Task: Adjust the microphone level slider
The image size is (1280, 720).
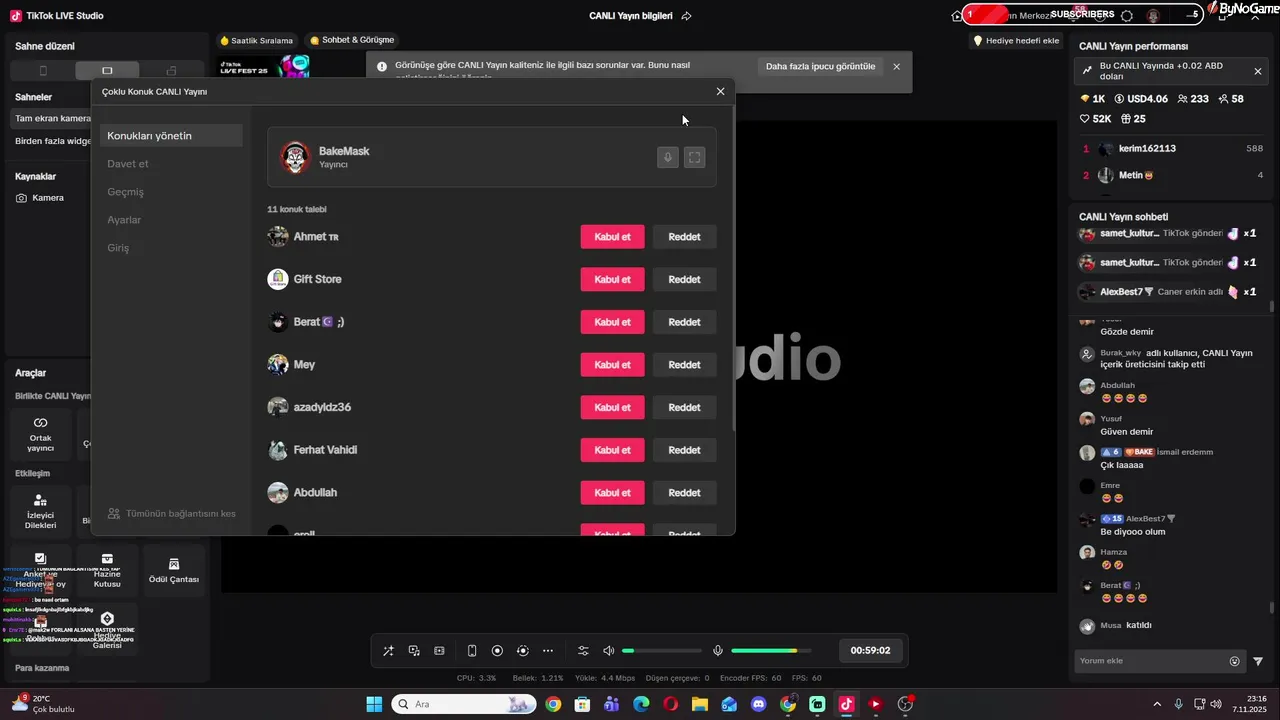Action: pos(771,651)
